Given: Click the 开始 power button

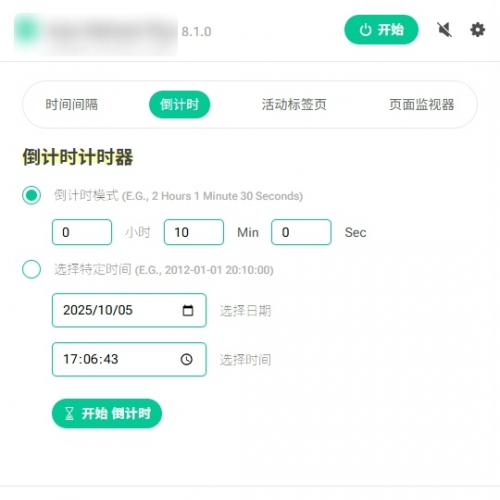Looking at the screenshot, I should coord(381,30).
